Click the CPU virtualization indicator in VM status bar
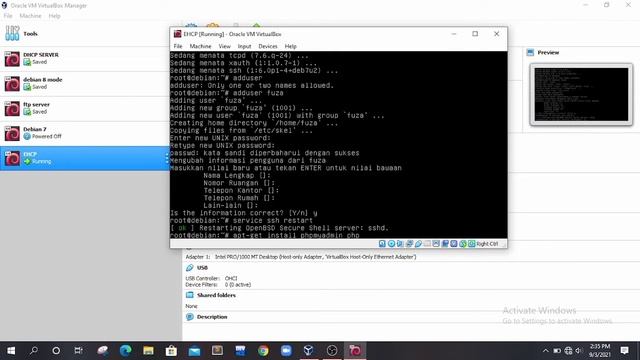This screenshot has height=360, width=640. pyautogui.click(x=454, y=244)
